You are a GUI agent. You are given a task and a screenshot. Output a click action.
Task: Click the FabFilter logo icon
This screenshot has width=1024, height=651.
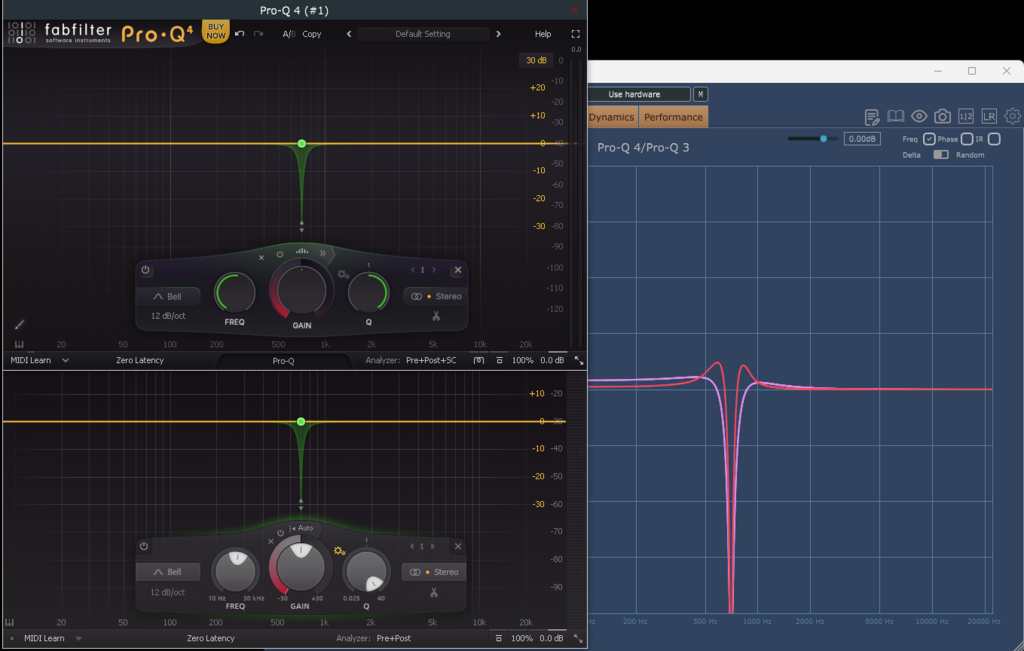pos(22,33)
